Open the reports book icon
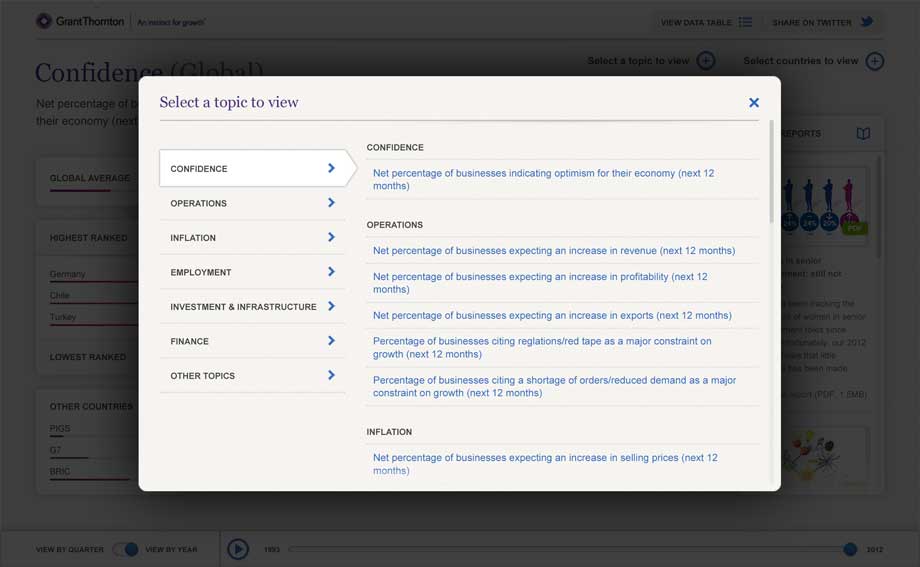Viewport: 920px width, 567px height. pyautogui.click(x=863, y=134)
